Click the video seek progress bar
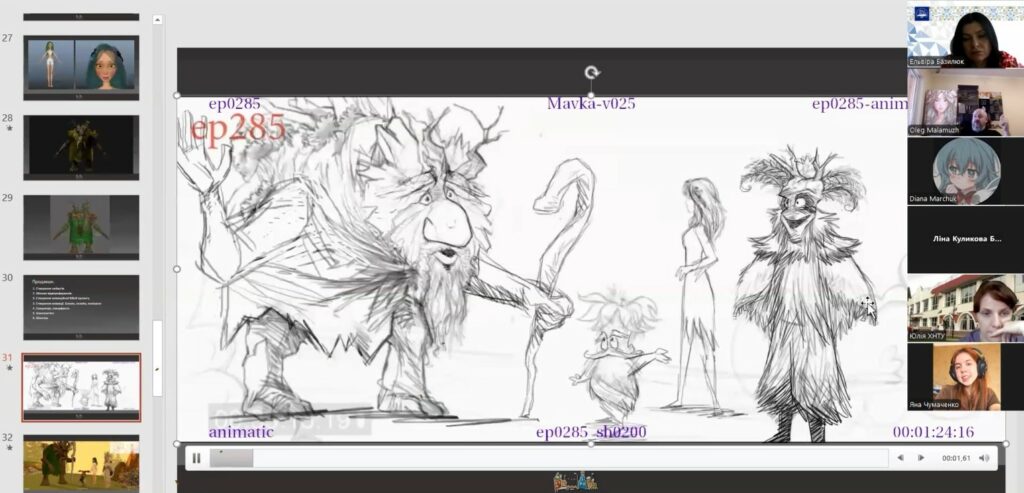The height and width of the screenshot is (493, 1024). 549,458
